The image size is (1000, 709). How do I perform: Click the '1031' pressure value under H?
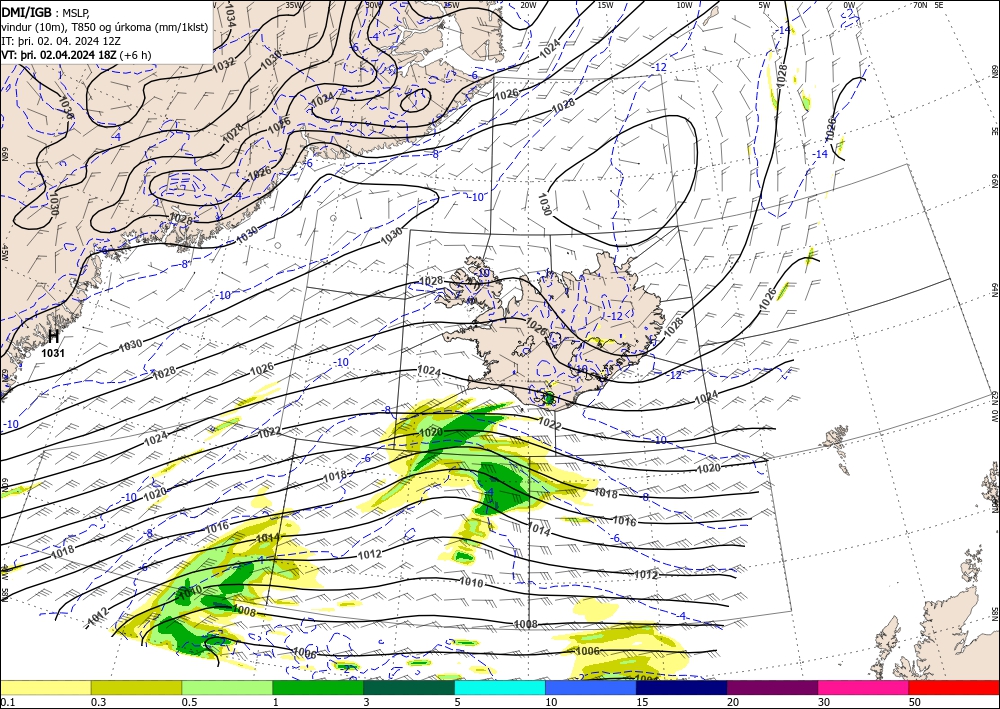[x=53, y=353]
